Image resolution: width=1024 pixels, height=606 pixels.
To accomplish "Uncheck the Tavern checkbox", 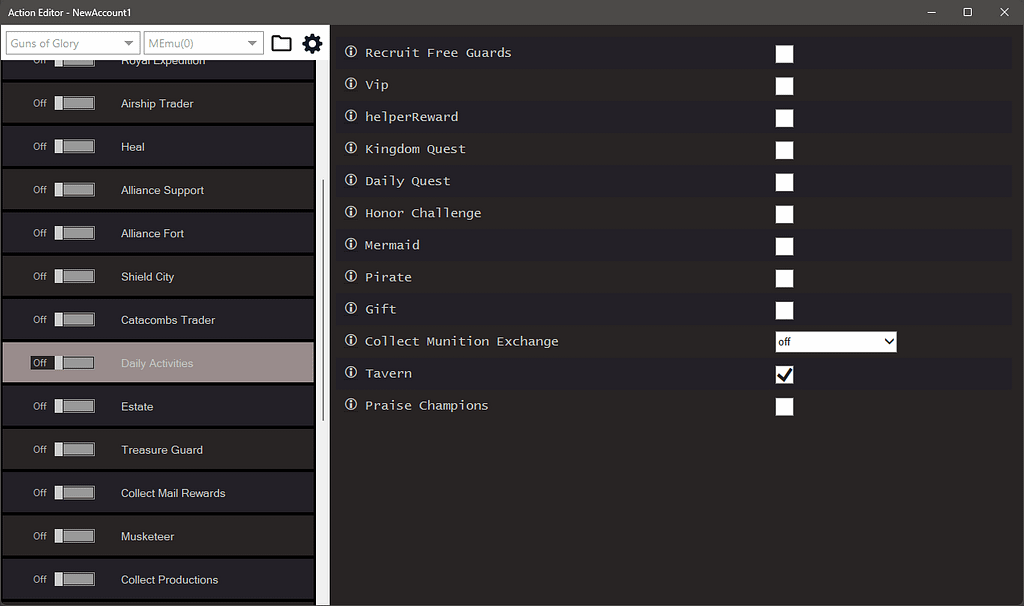I will pyautogui.click(x=784, y=374).
